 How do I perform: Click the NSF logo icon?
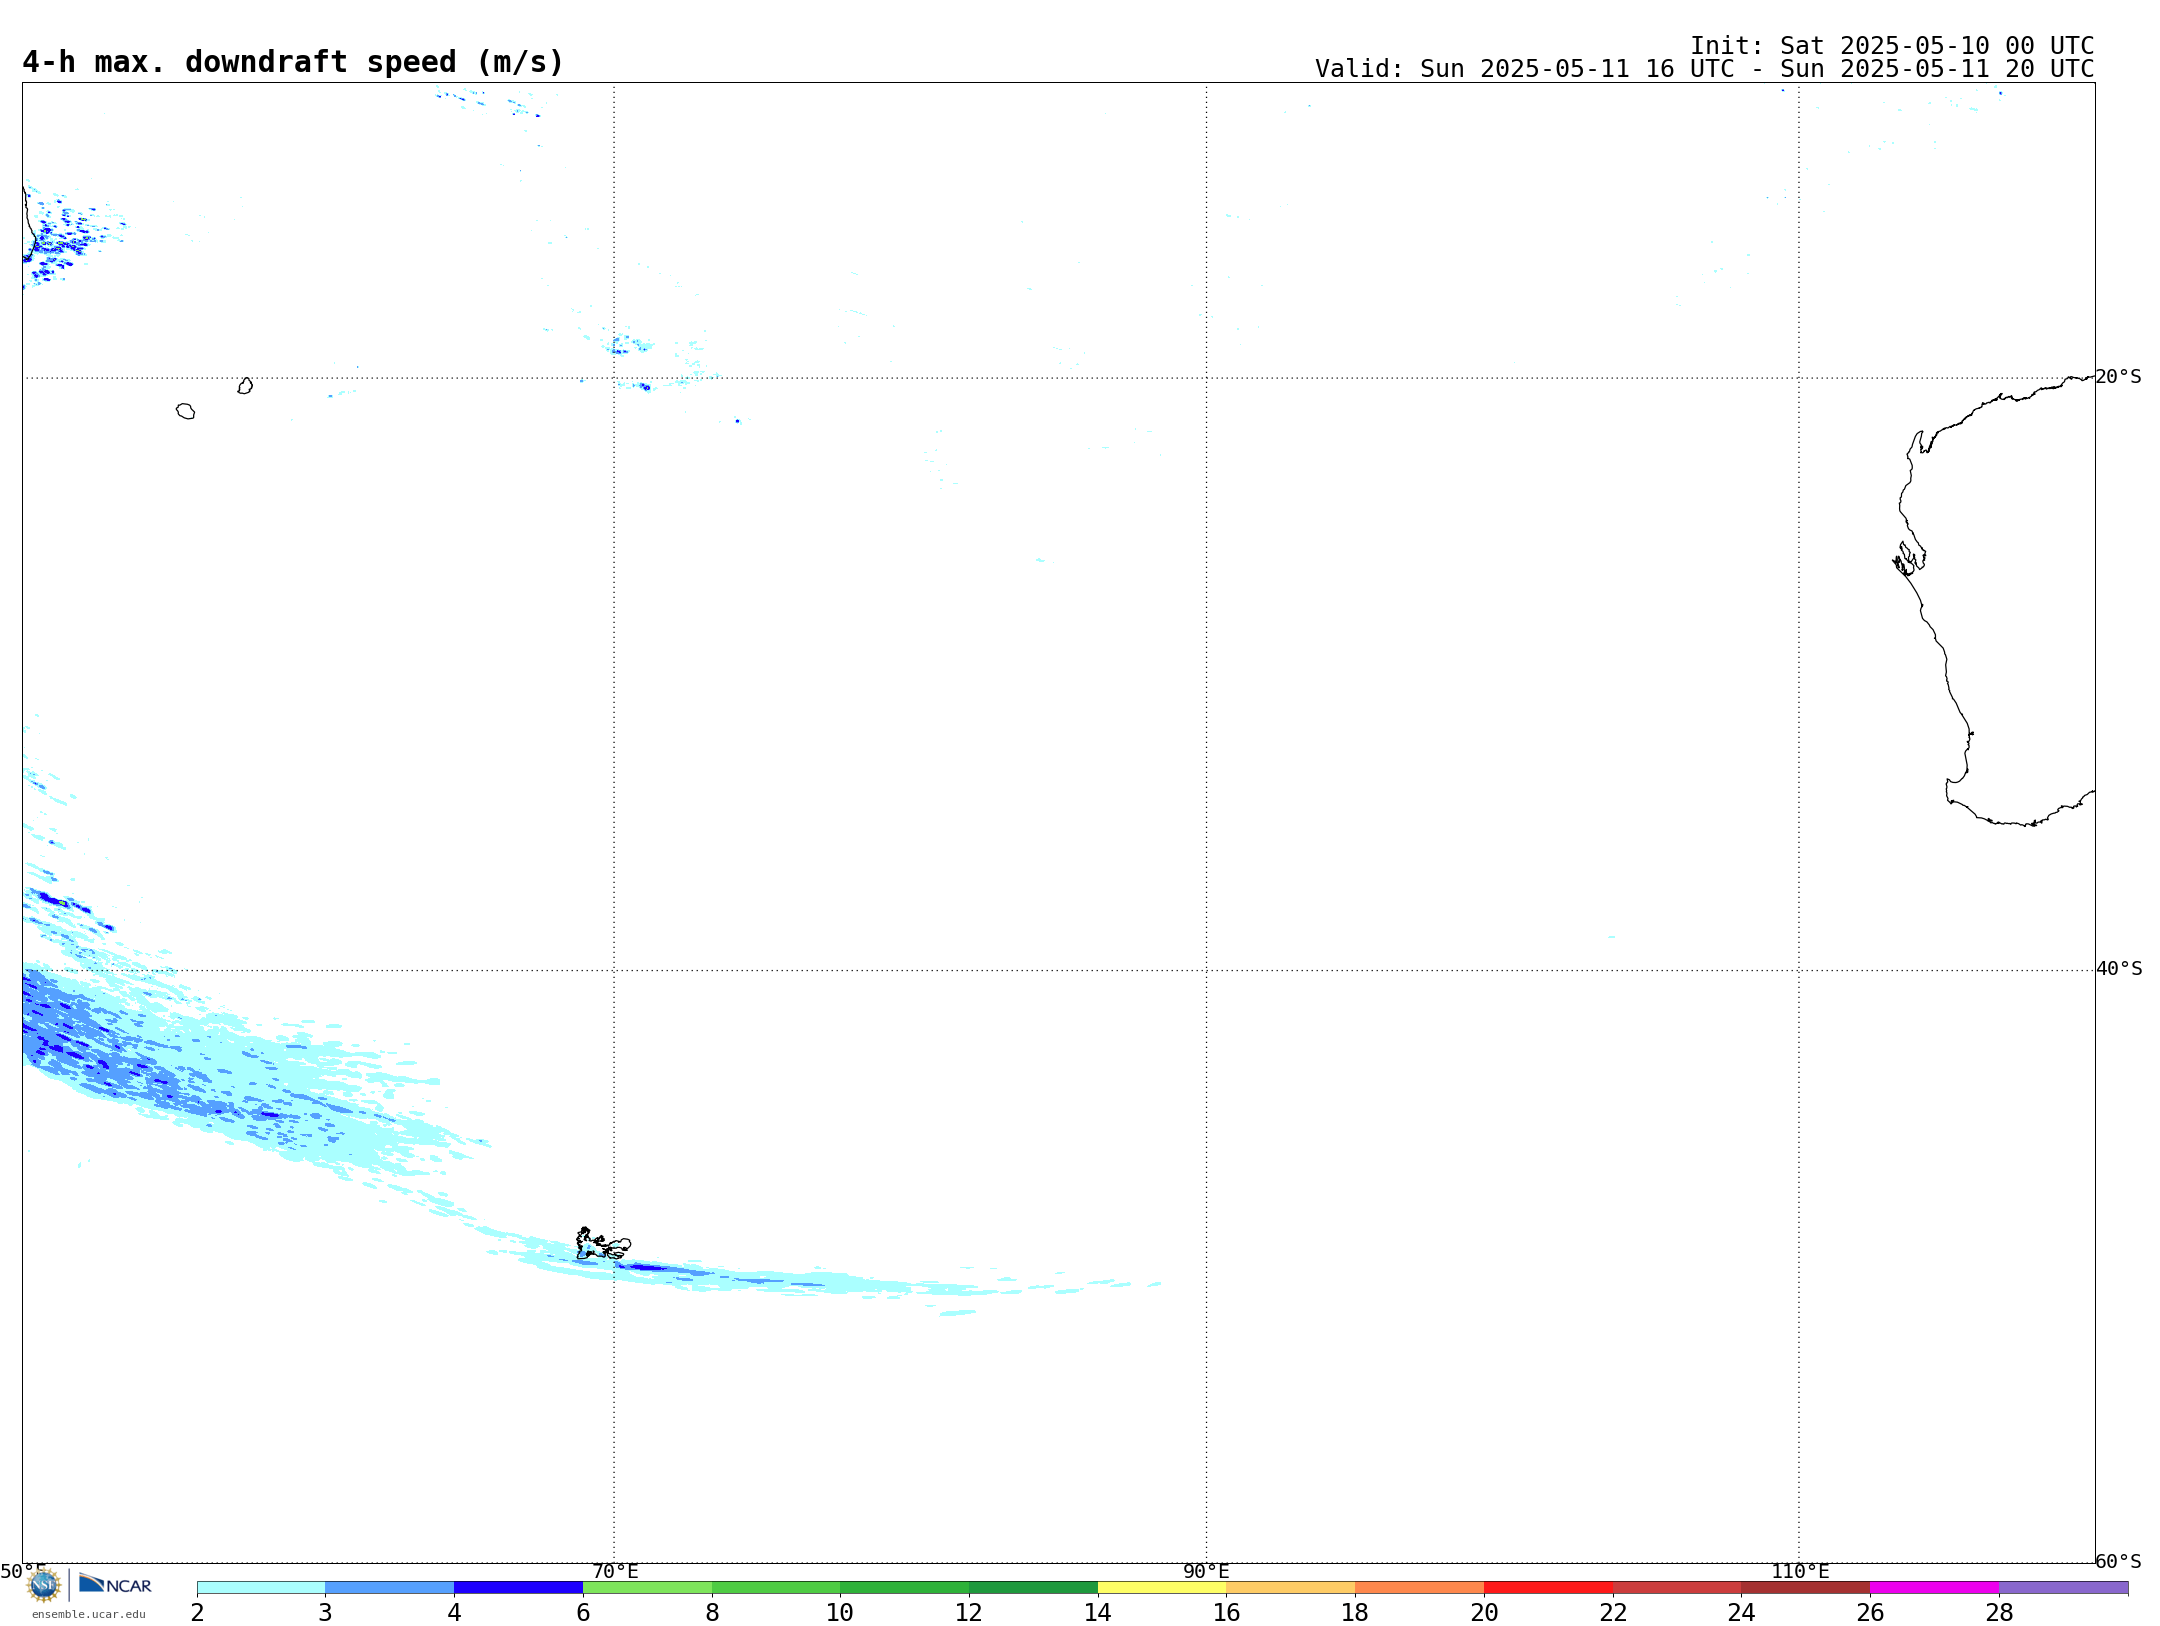44,1585
